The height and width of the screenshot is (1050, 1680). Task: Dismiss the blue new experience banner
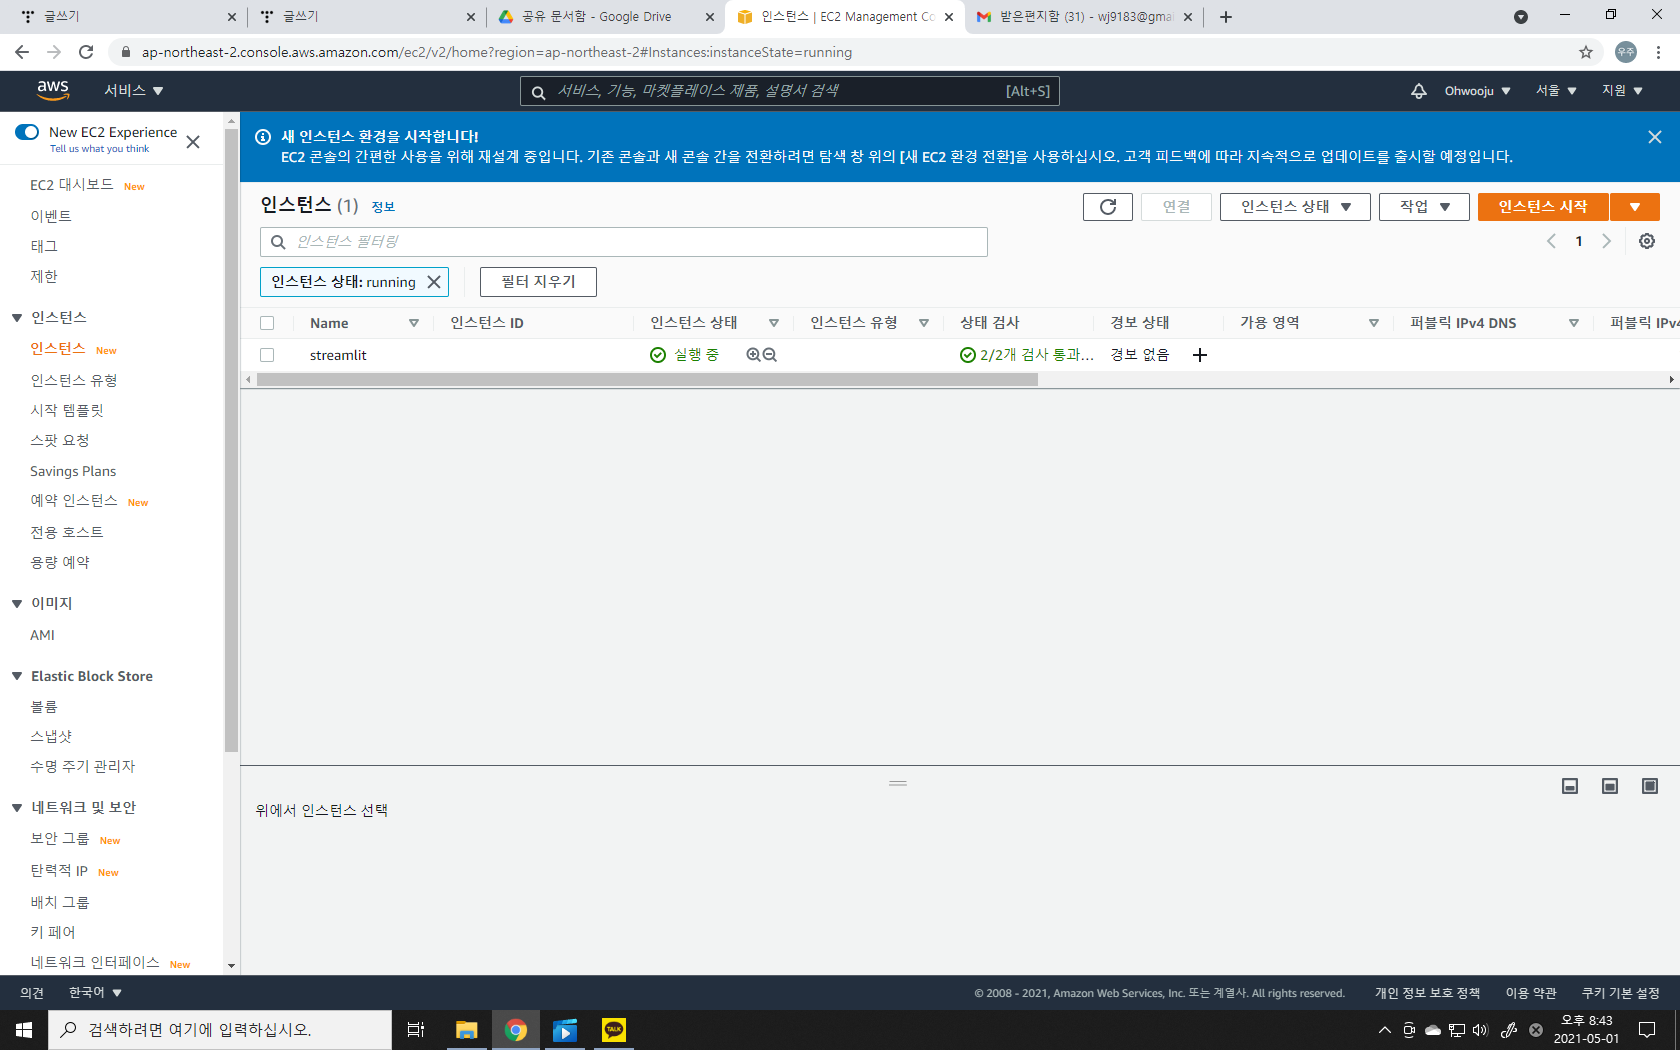[1655, 137]
